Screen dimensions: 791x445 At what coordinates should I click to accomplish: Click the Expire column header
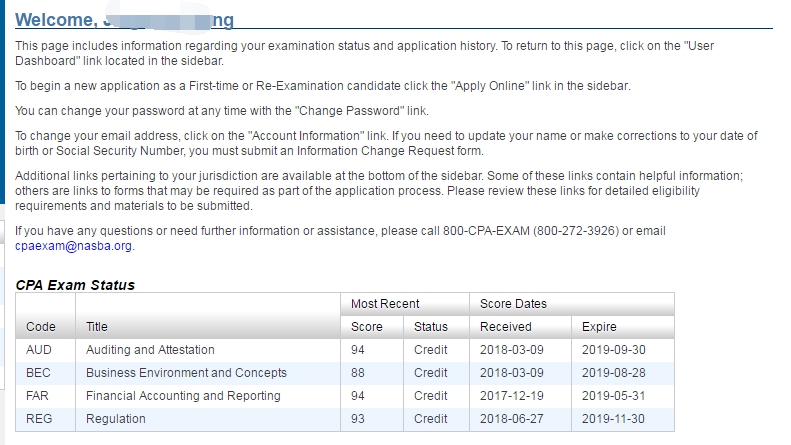click(x=599, y=327)
